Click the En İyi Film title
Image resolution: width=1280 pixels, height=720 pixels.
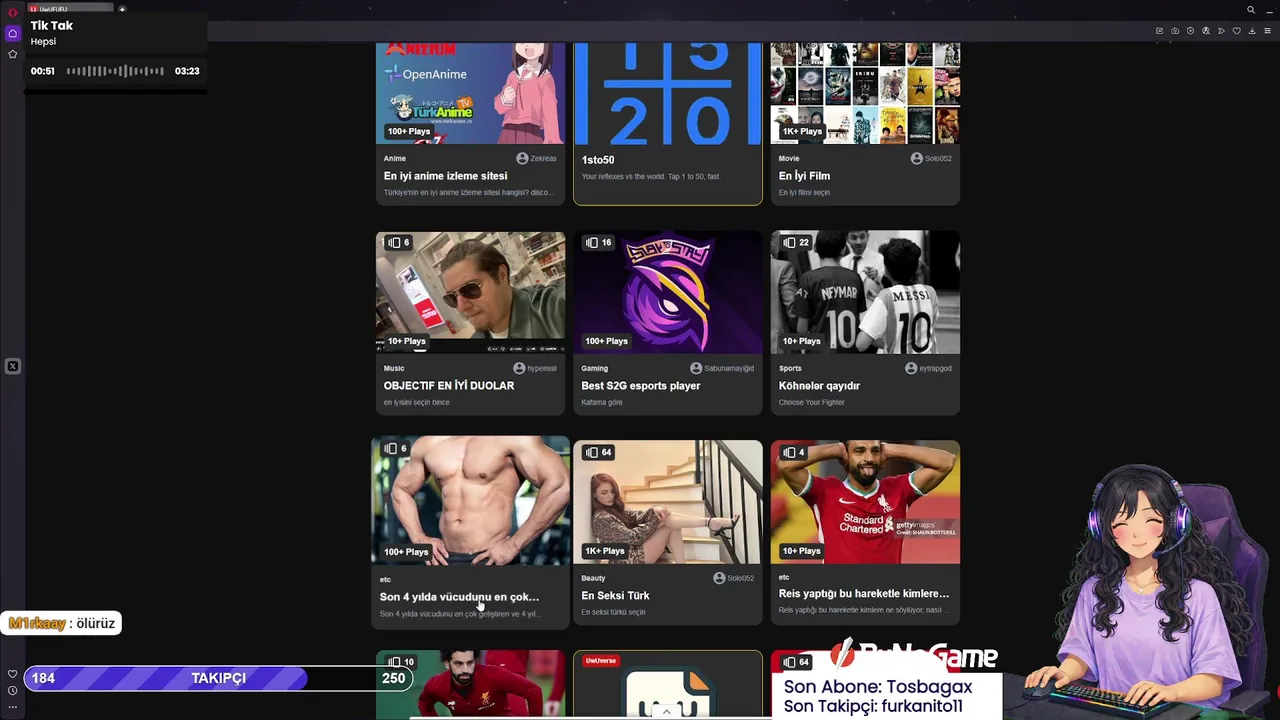coord(804,176)
